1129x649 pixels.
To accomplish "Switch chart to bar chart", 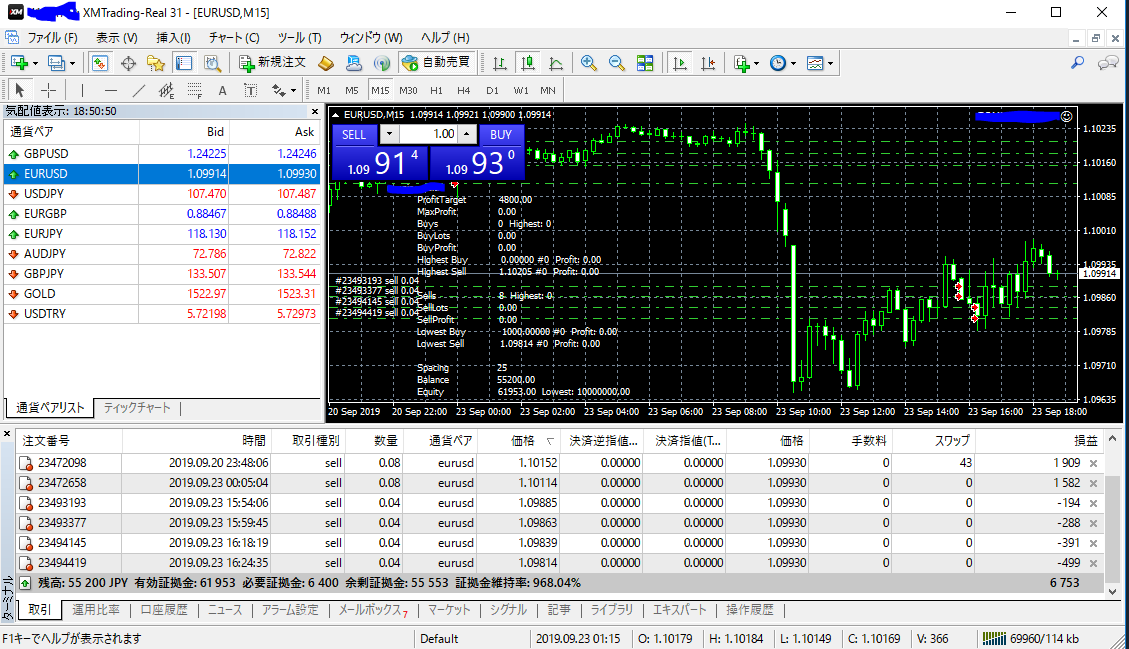I will tap(499, 63).
